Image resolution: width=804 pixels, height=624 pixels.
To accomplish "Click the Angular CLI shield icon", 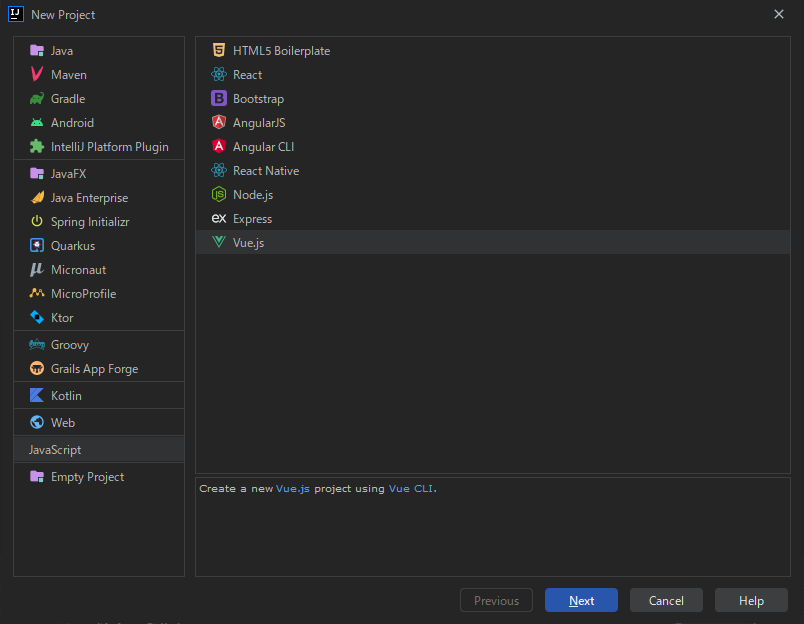I will tap(220, 146).
